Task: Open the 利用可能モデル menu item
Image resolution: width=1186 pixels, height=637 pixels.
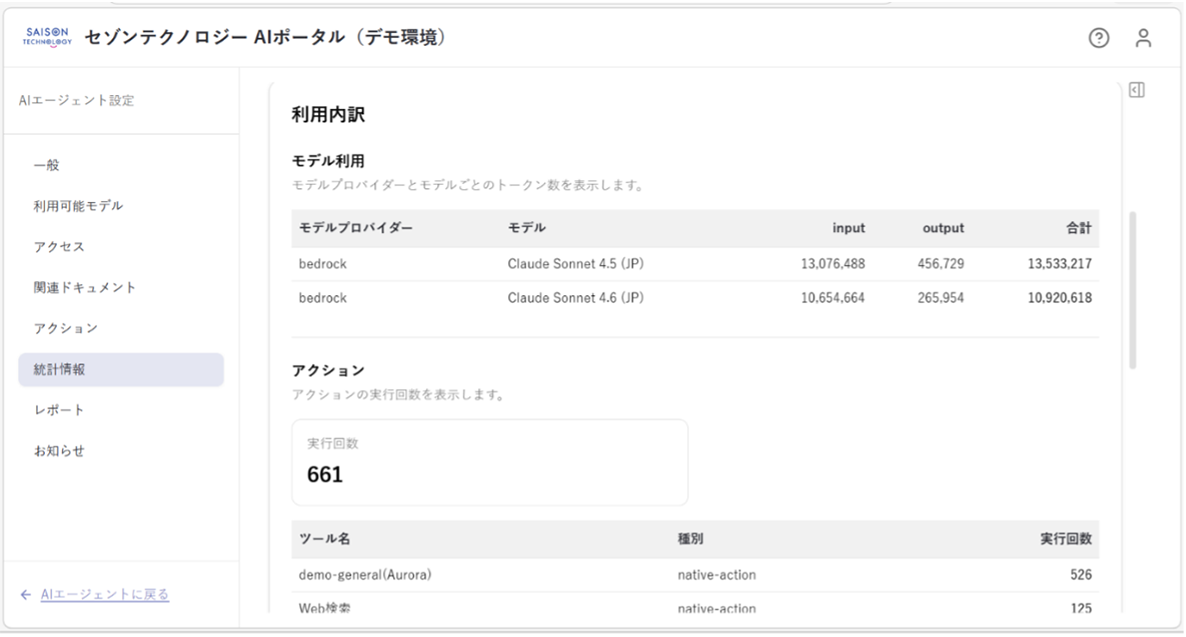Action: click(x=121, y=206)
